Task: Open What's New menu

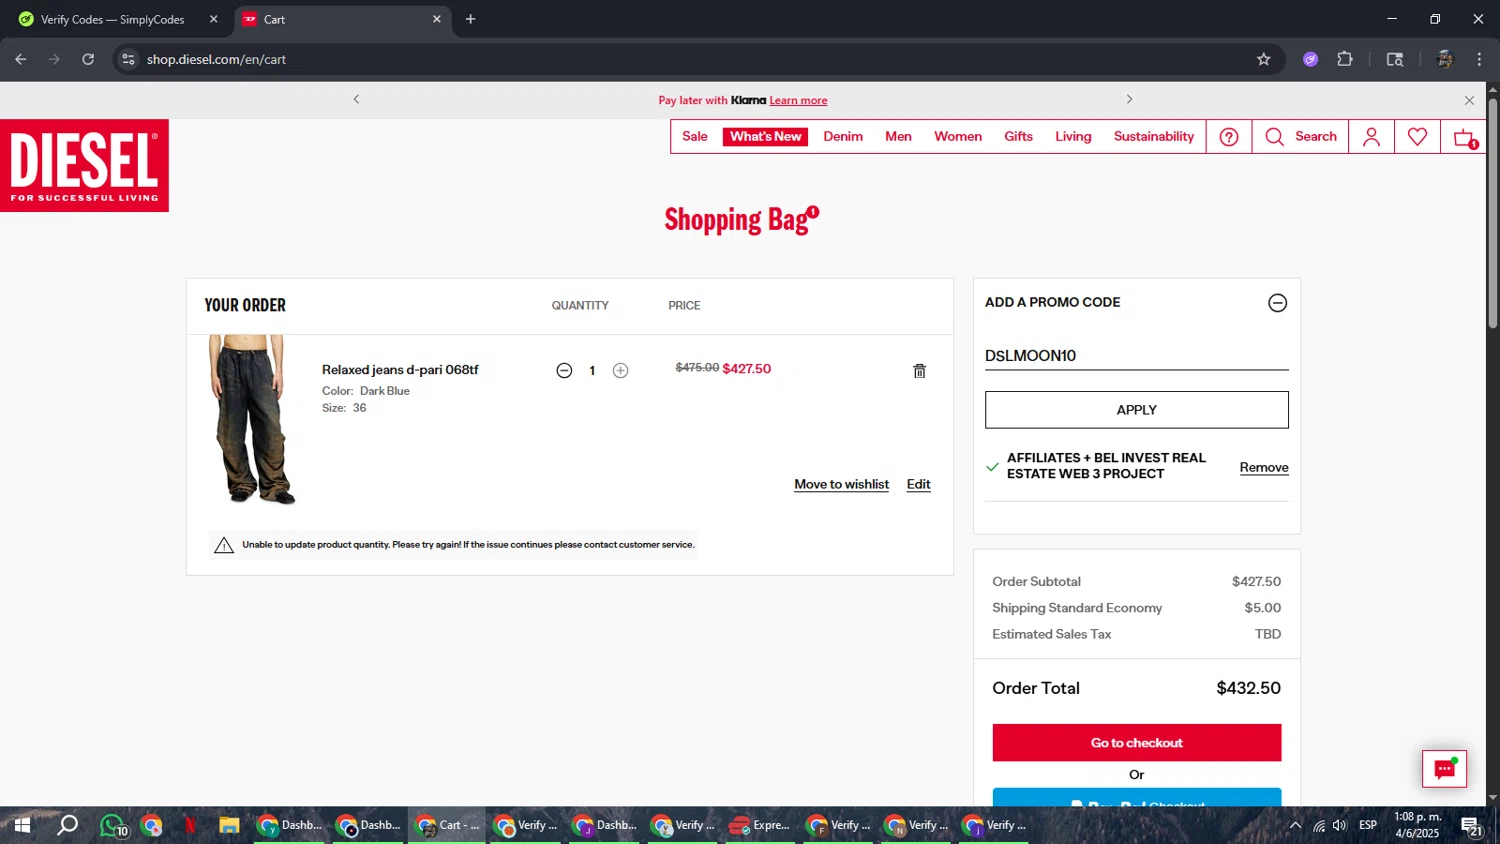Action: click(765, 137)
